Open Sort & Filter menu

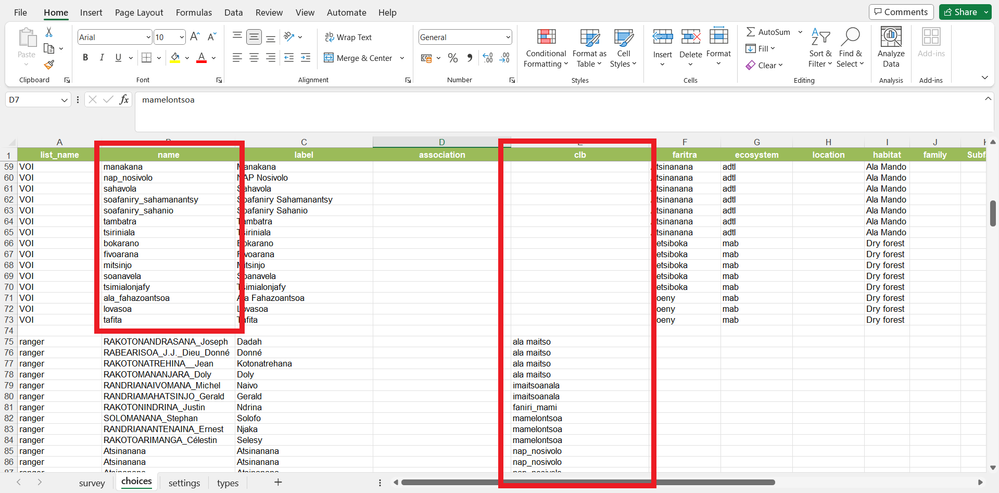(821, 48)
